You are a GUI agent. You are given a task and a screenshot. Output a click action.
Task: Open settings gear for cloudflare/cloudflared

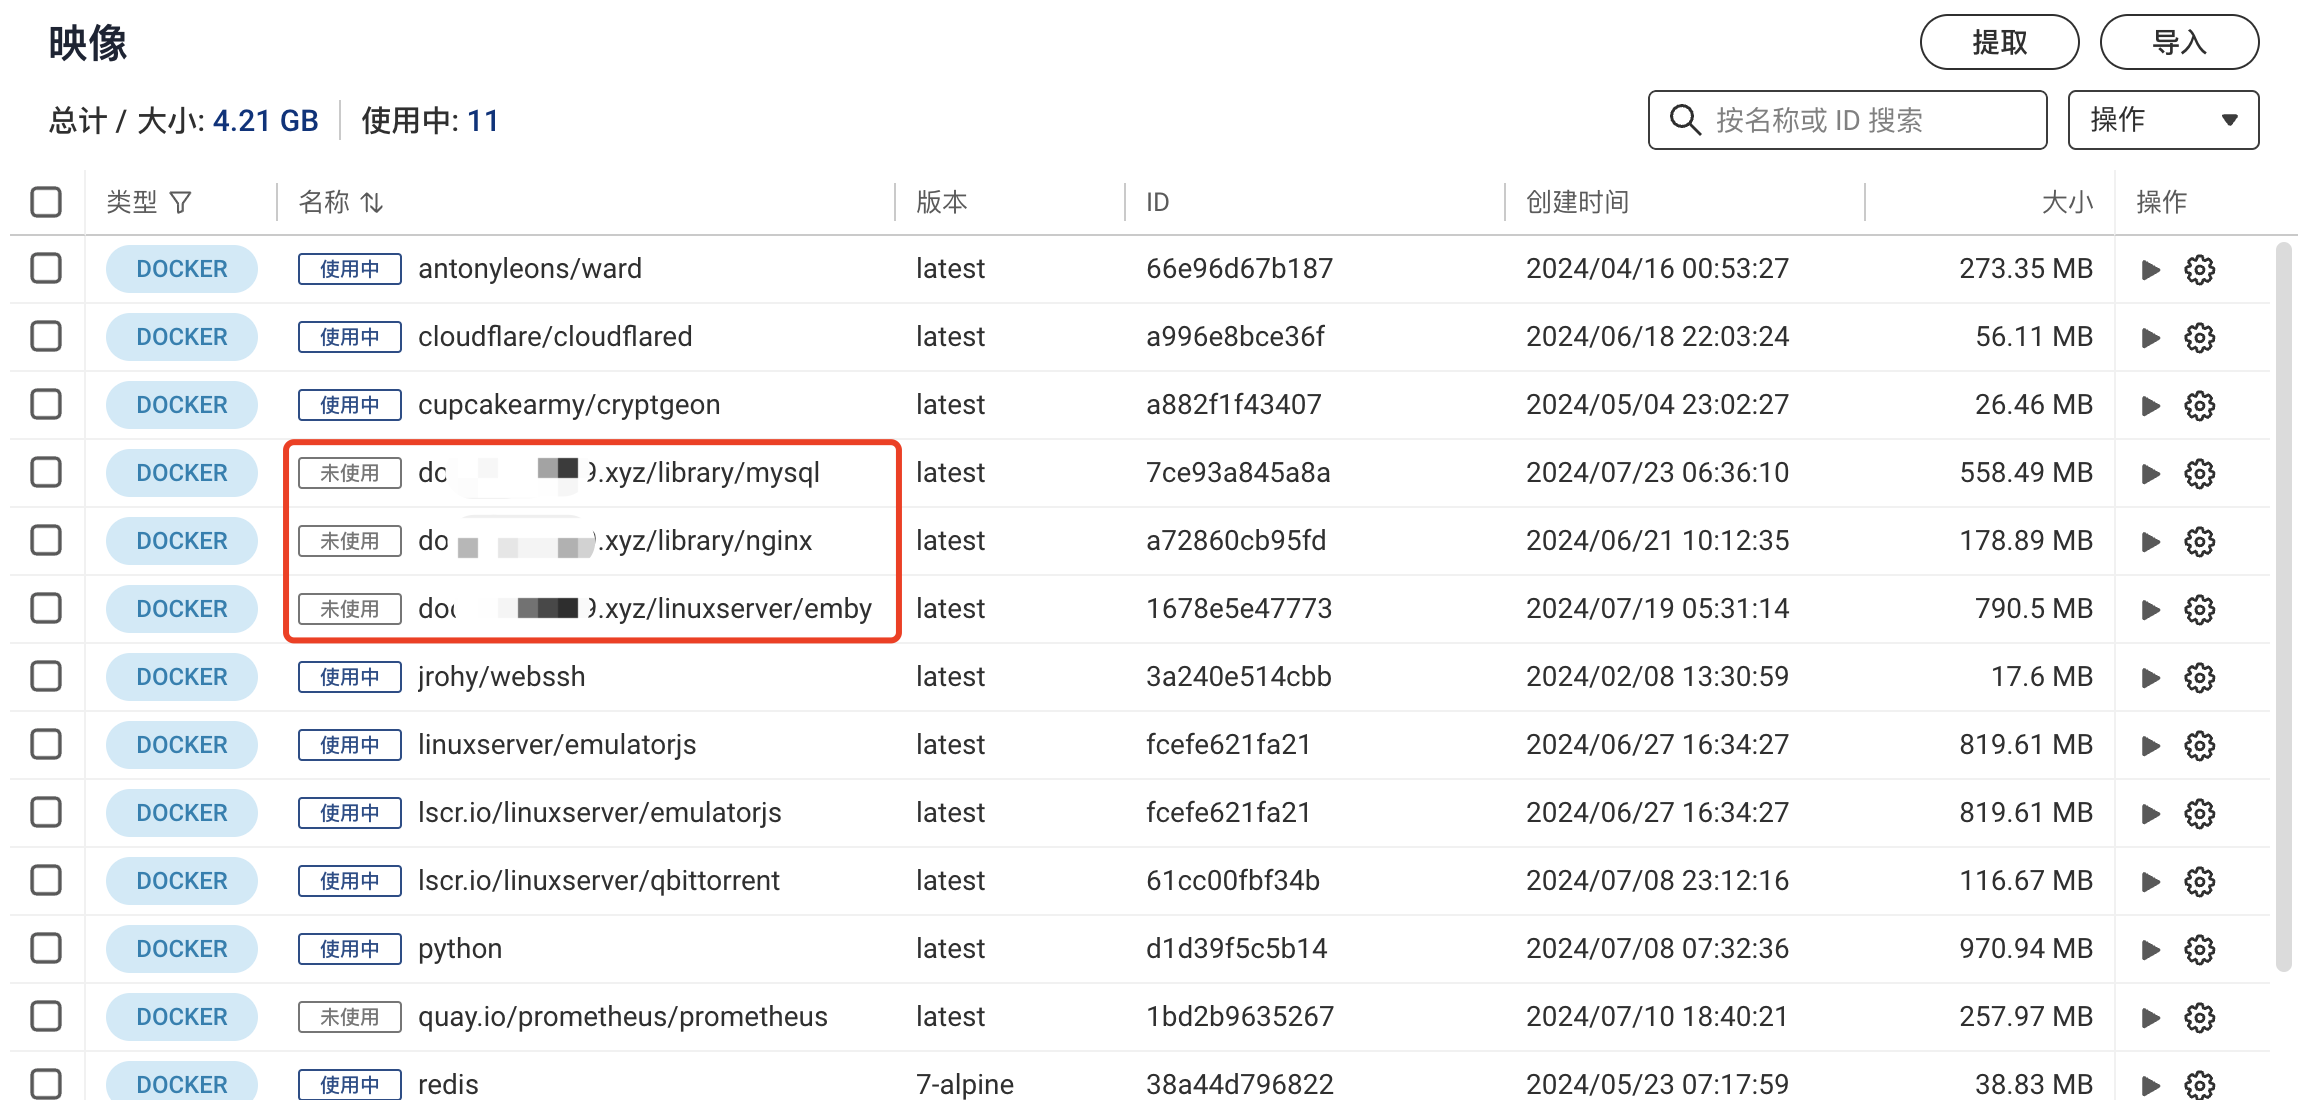coord(2200,338)
